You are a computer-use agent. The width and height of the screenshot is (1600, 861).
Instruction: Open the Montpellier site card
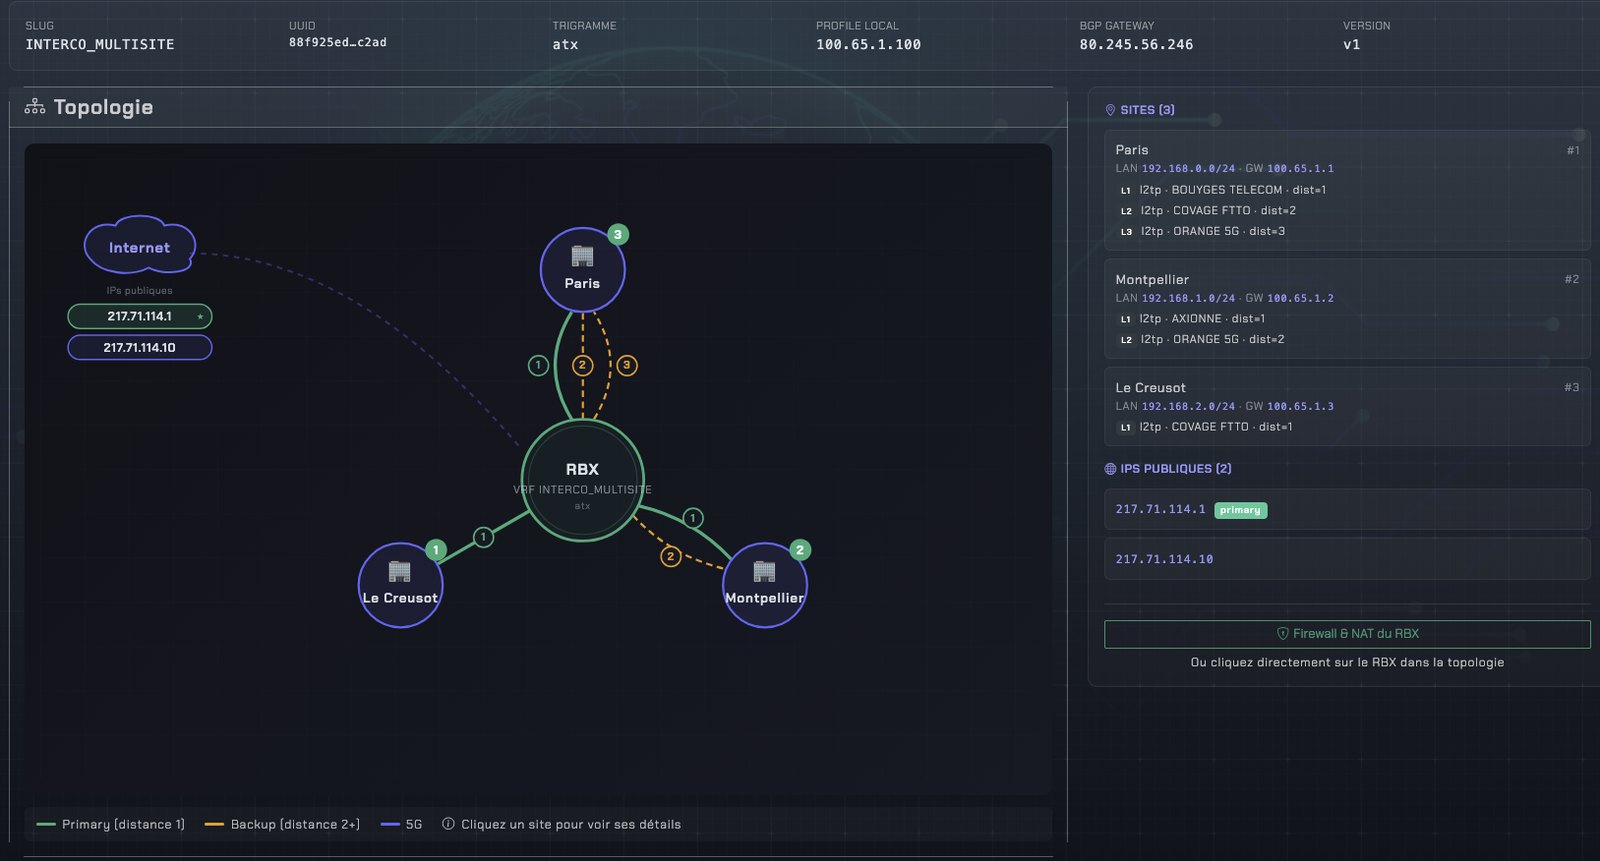1347,309
